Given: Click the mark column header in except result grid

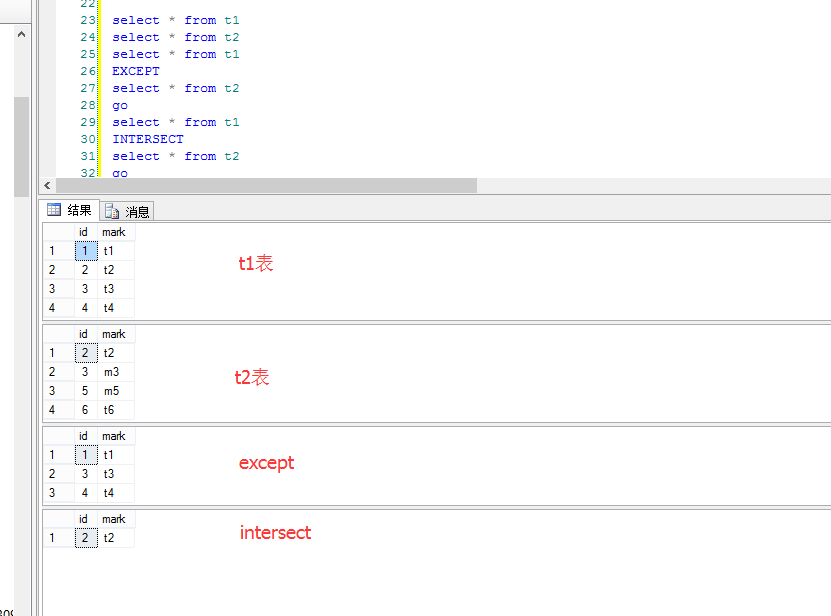Looking at the screenshot, I should [x=116, y=436].
